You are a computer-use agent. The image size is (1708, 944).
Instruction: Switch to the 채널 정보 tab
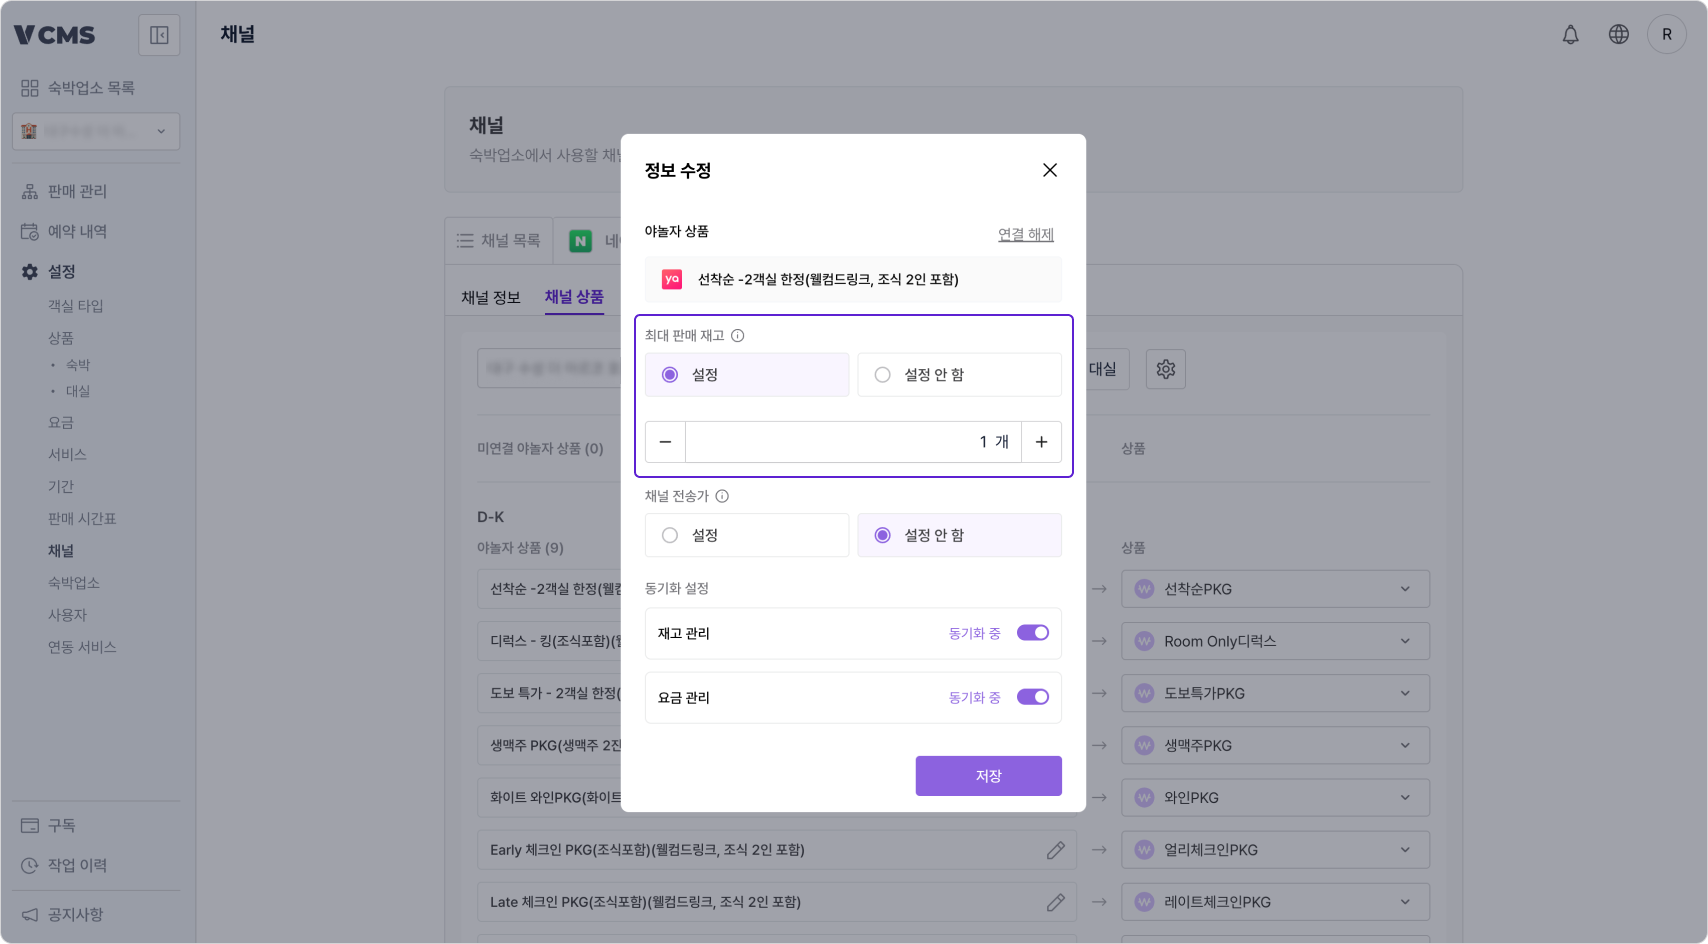pos(489,296)
